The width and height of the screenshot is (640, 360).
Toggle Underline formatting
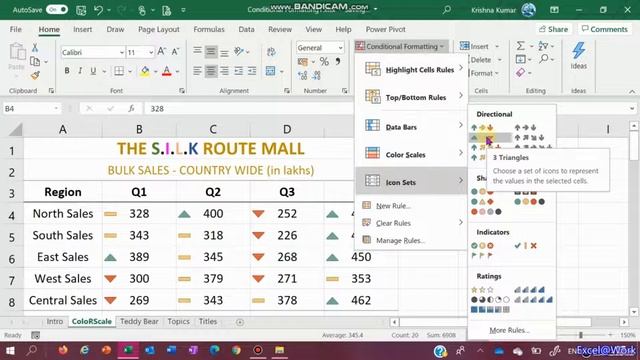tap(93, 71)
